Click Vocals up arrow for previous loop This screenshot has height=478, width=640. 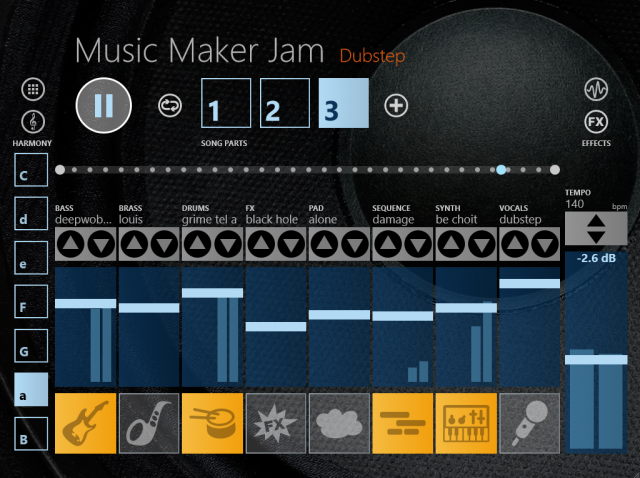(x=515, y=244)
